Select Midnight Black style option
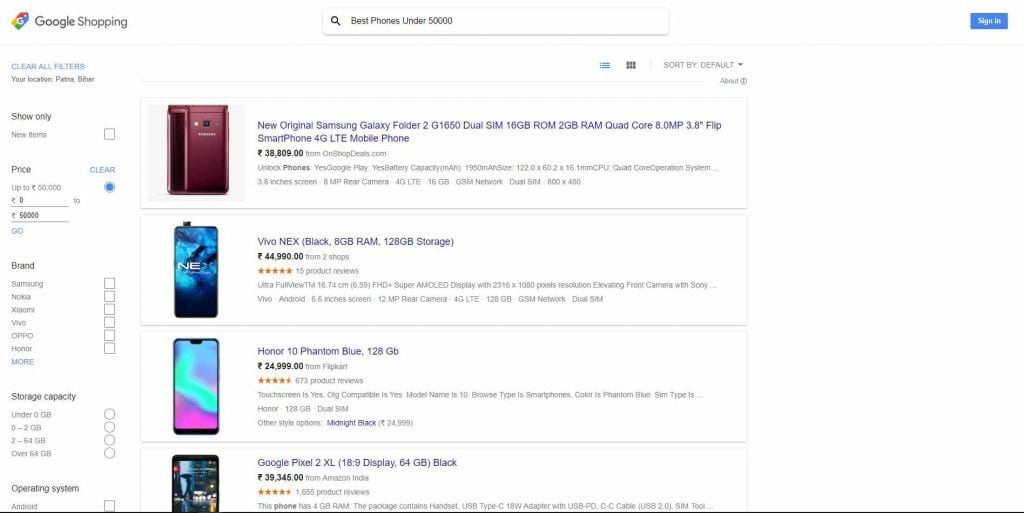Image resolution: width=1024 pixels, height=513 pixels. pyautogui.click(x=351, y=423)
